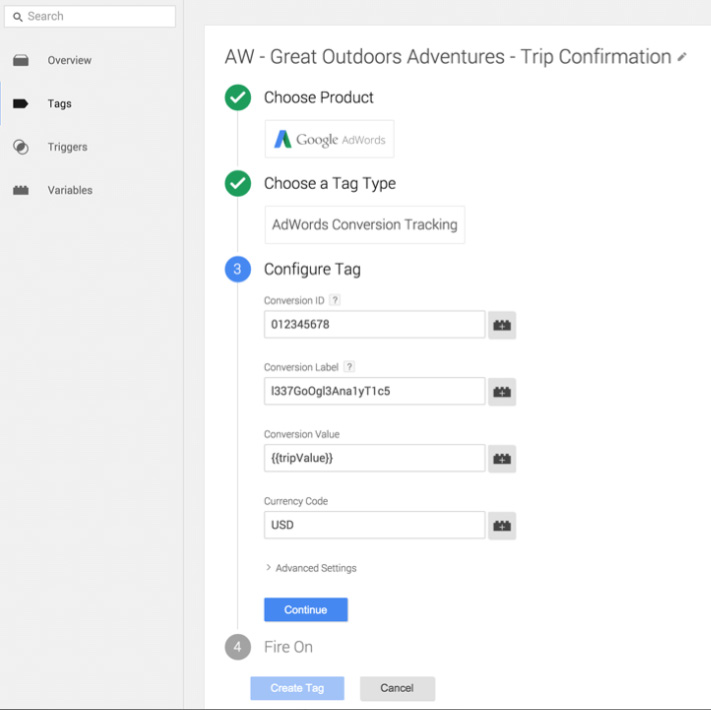Click the Choose a Tag Type checkmark
711x710 pixels.
coord(238,184)
